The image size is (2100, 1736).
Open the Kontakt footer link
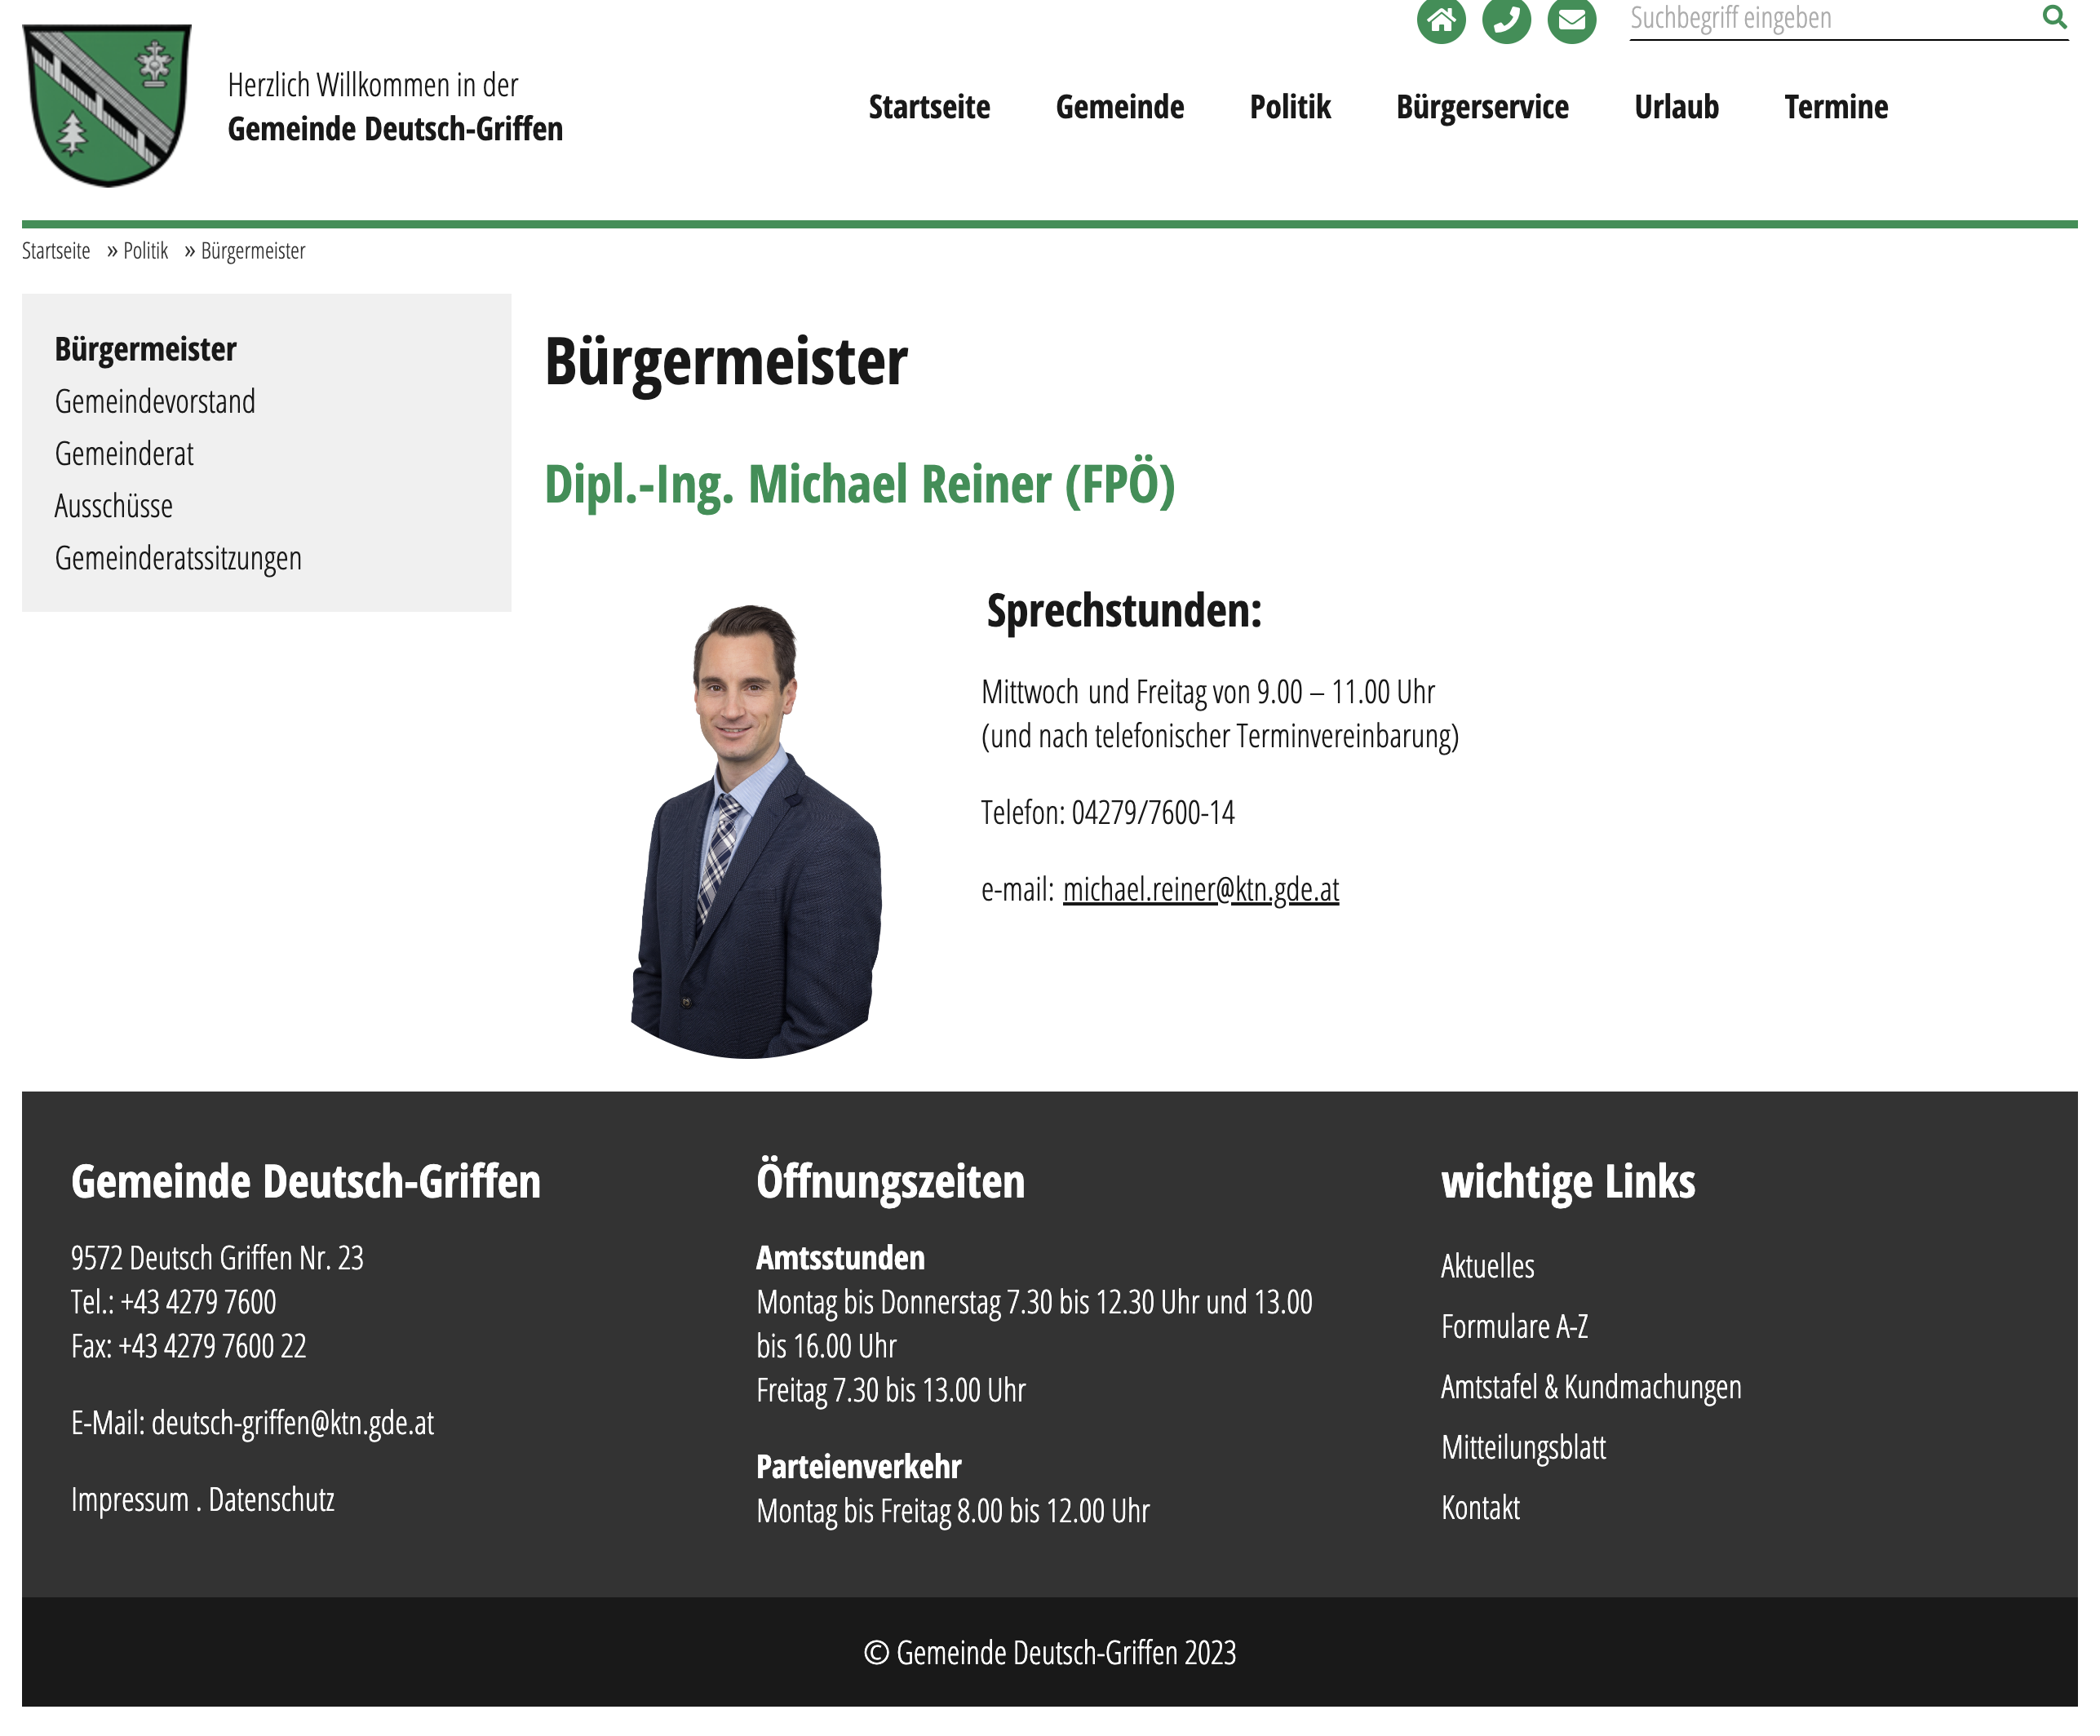coord(1480,1507)
